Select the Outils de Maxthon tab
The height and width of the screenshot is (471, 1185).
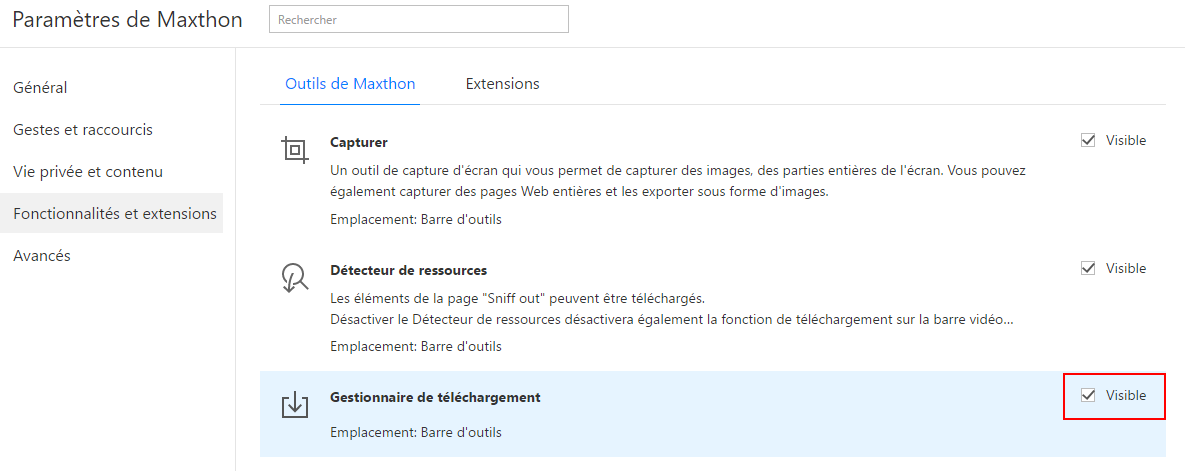(350, 84)
